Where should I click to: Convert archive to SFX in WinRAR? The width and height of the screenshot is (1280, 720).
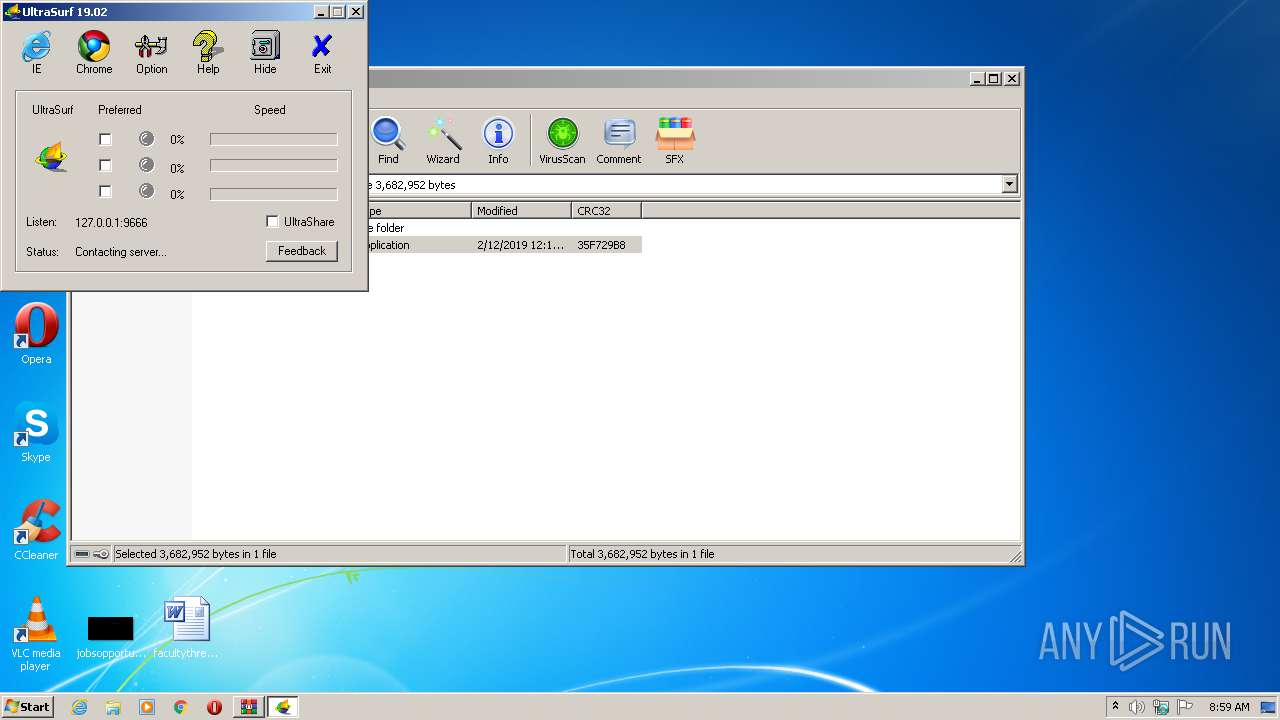(675, 140)
